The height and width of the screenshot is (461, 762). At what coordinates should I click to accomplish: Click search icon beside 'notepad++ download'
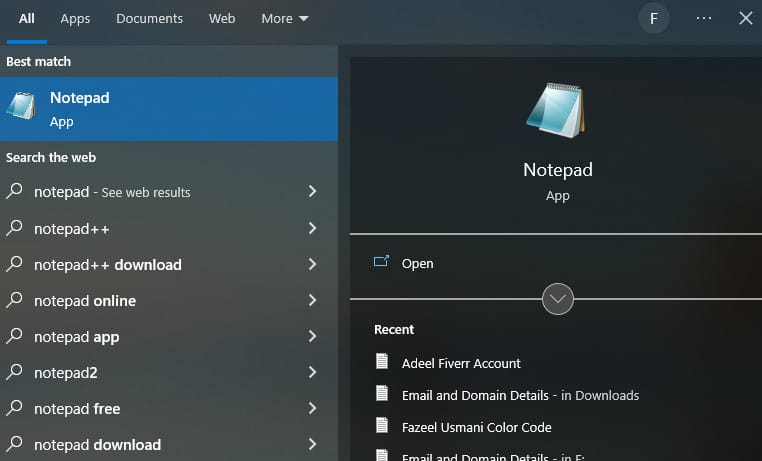(15, 263)
